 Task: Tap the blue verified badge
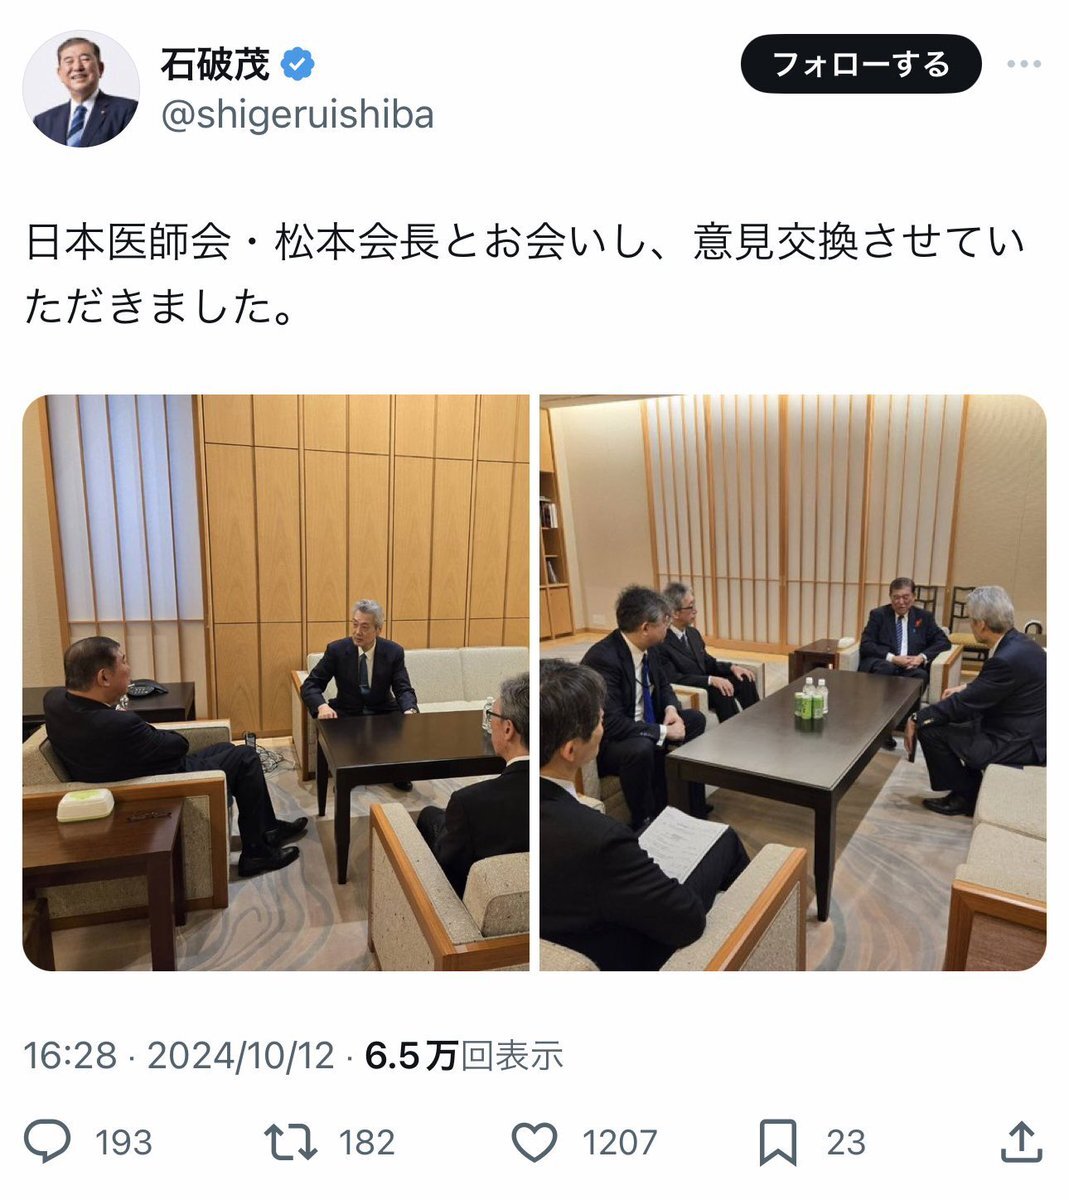coord(298,65)
